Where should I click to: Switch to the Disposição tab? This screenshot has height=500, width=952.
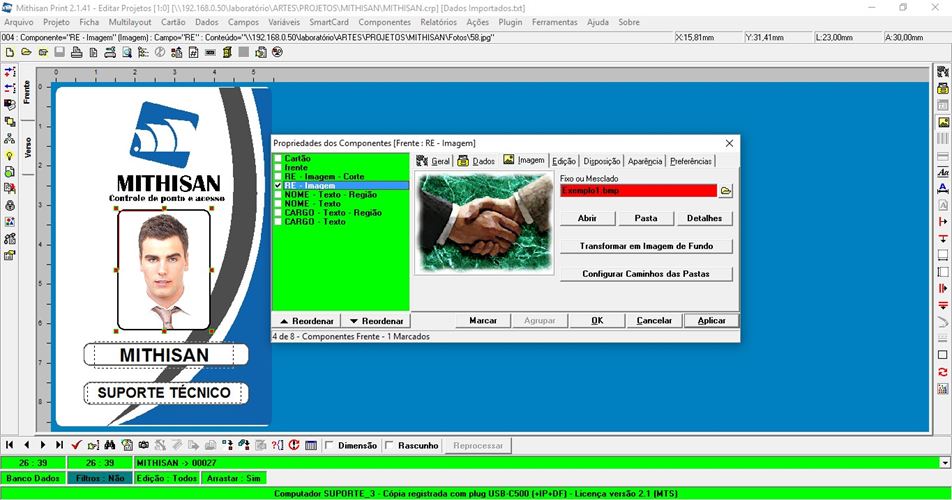(602, 161)
